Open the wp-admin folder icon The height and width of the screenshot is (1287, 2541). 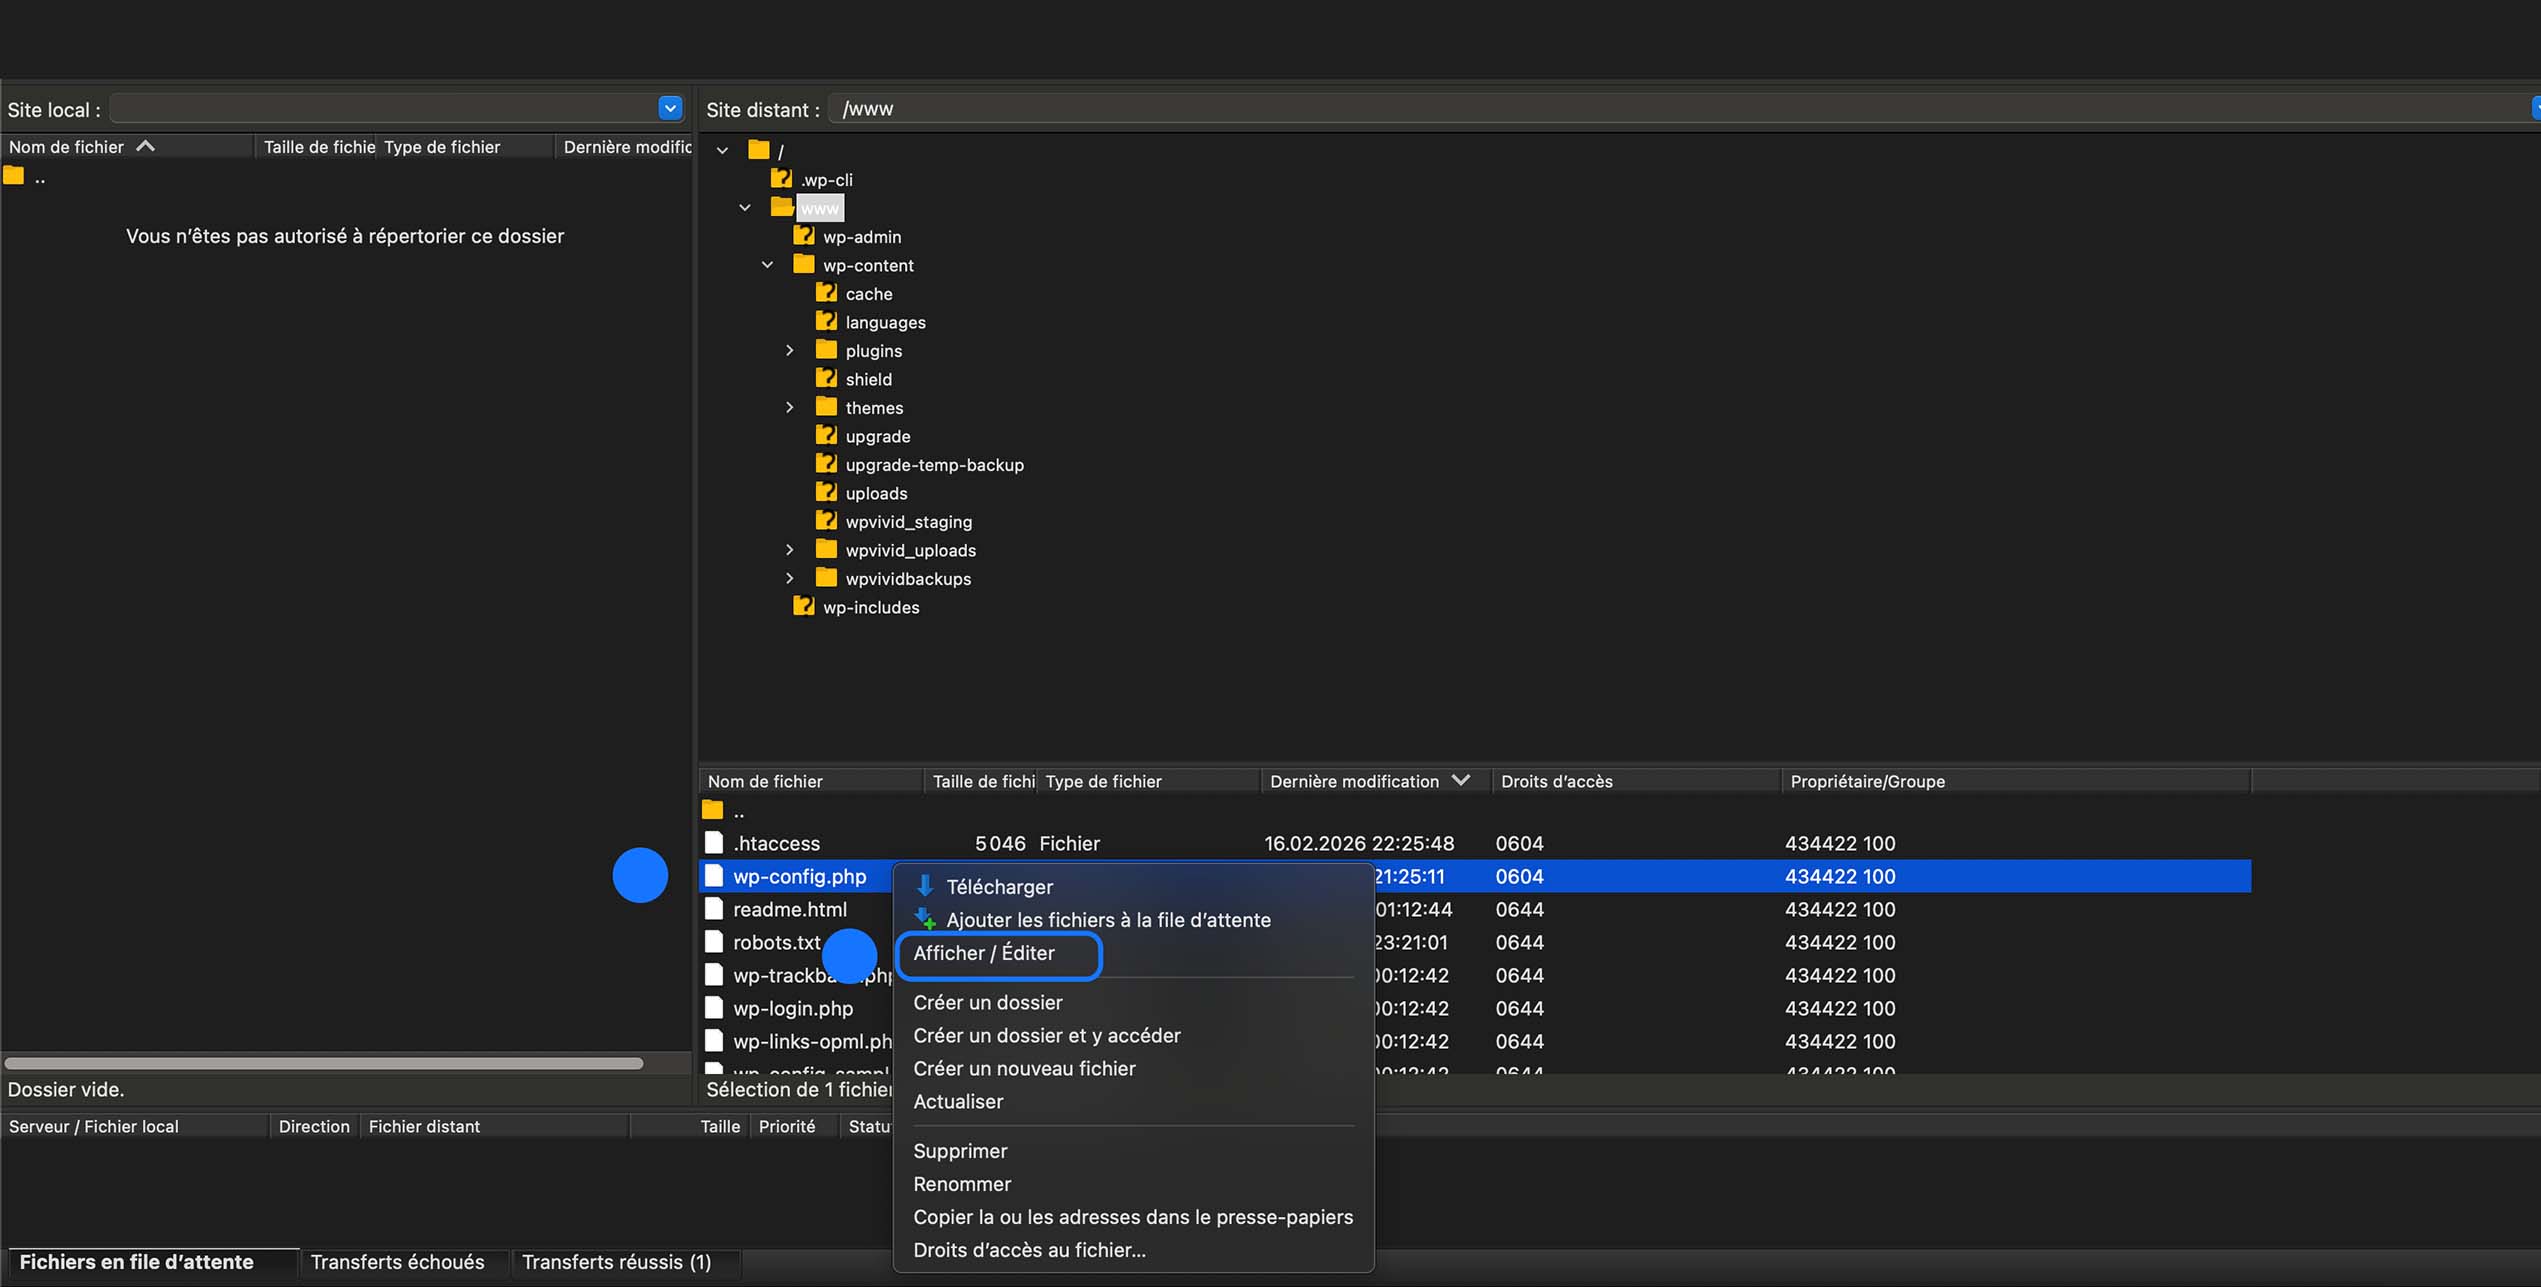[x=806, y=236]
